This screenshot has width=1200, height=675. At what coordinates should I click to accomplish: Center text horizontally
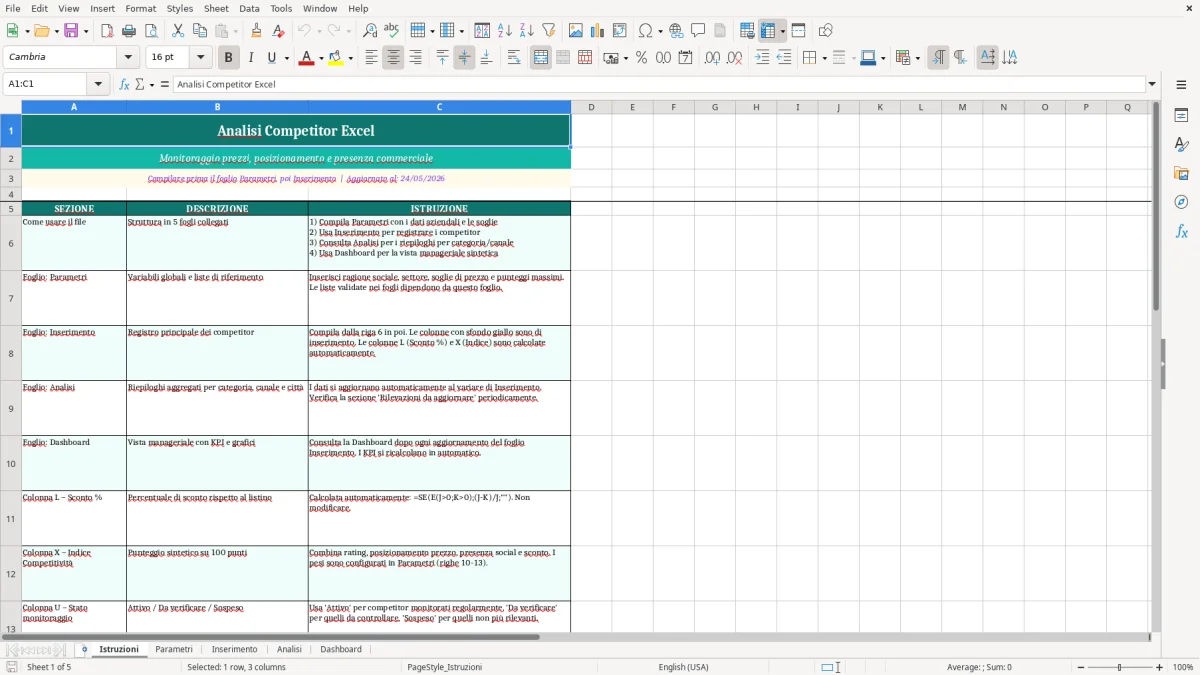393,58
